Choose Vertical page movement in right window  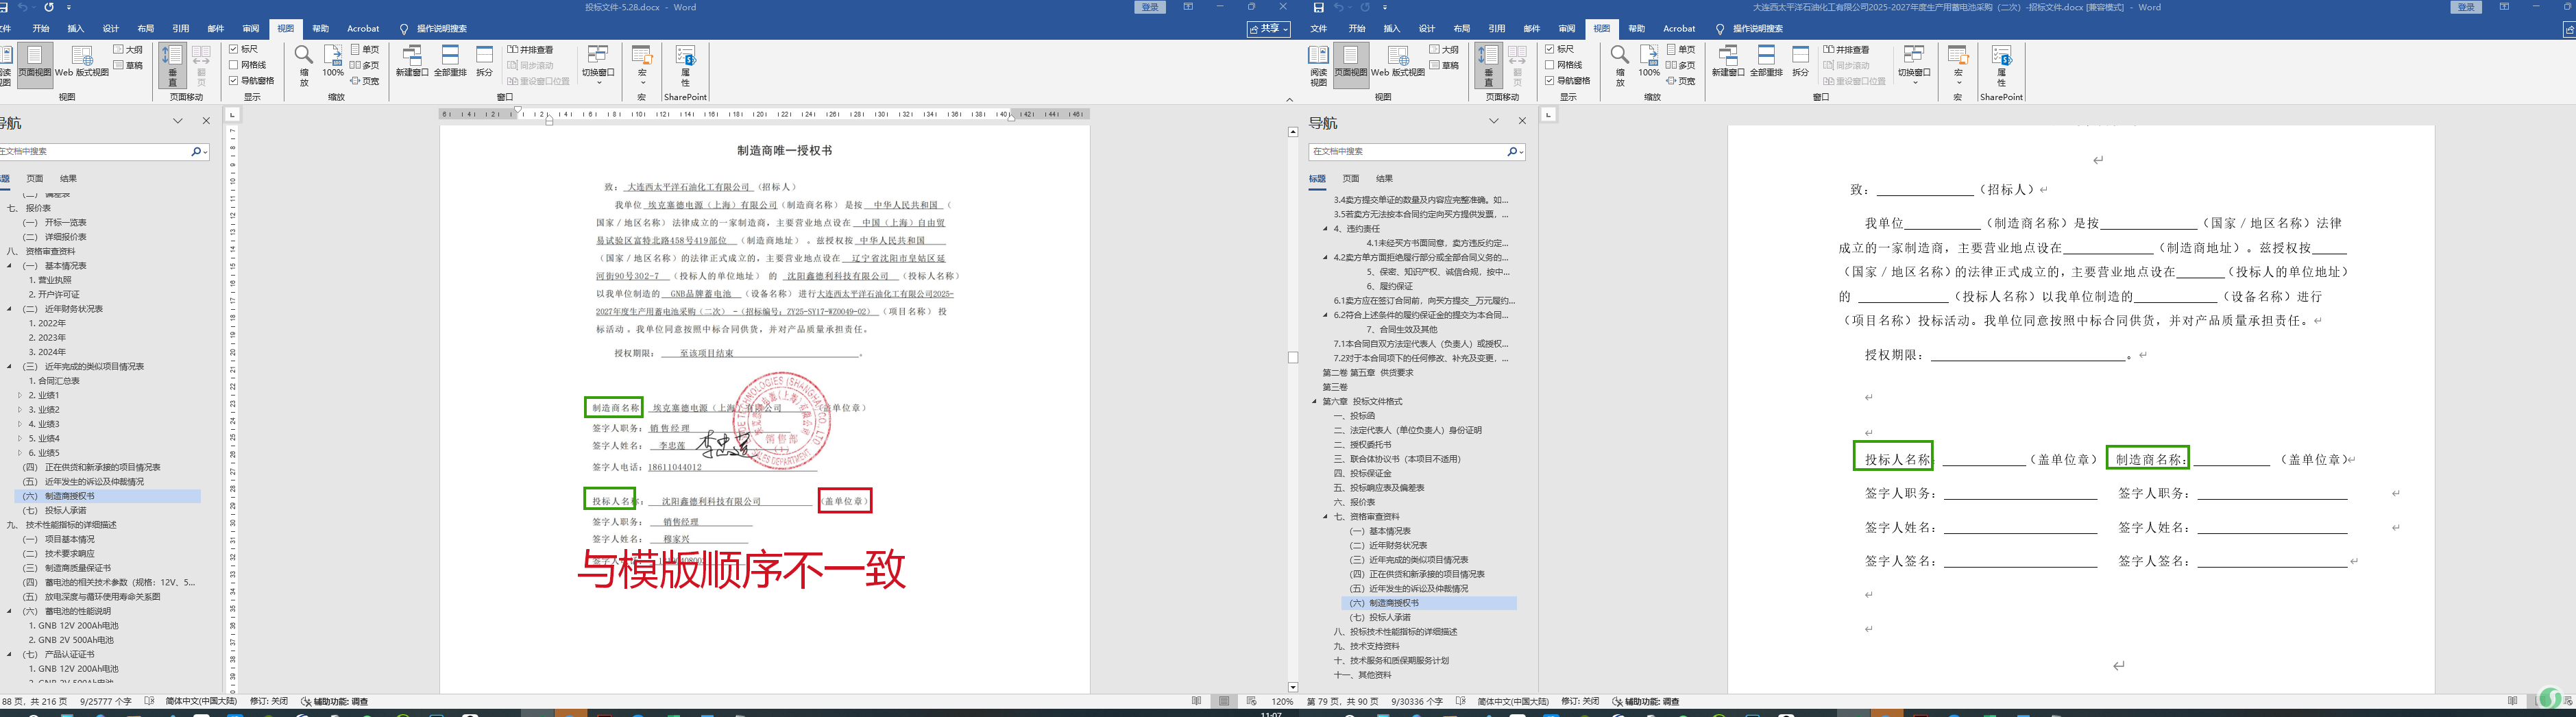point(1488,66)
